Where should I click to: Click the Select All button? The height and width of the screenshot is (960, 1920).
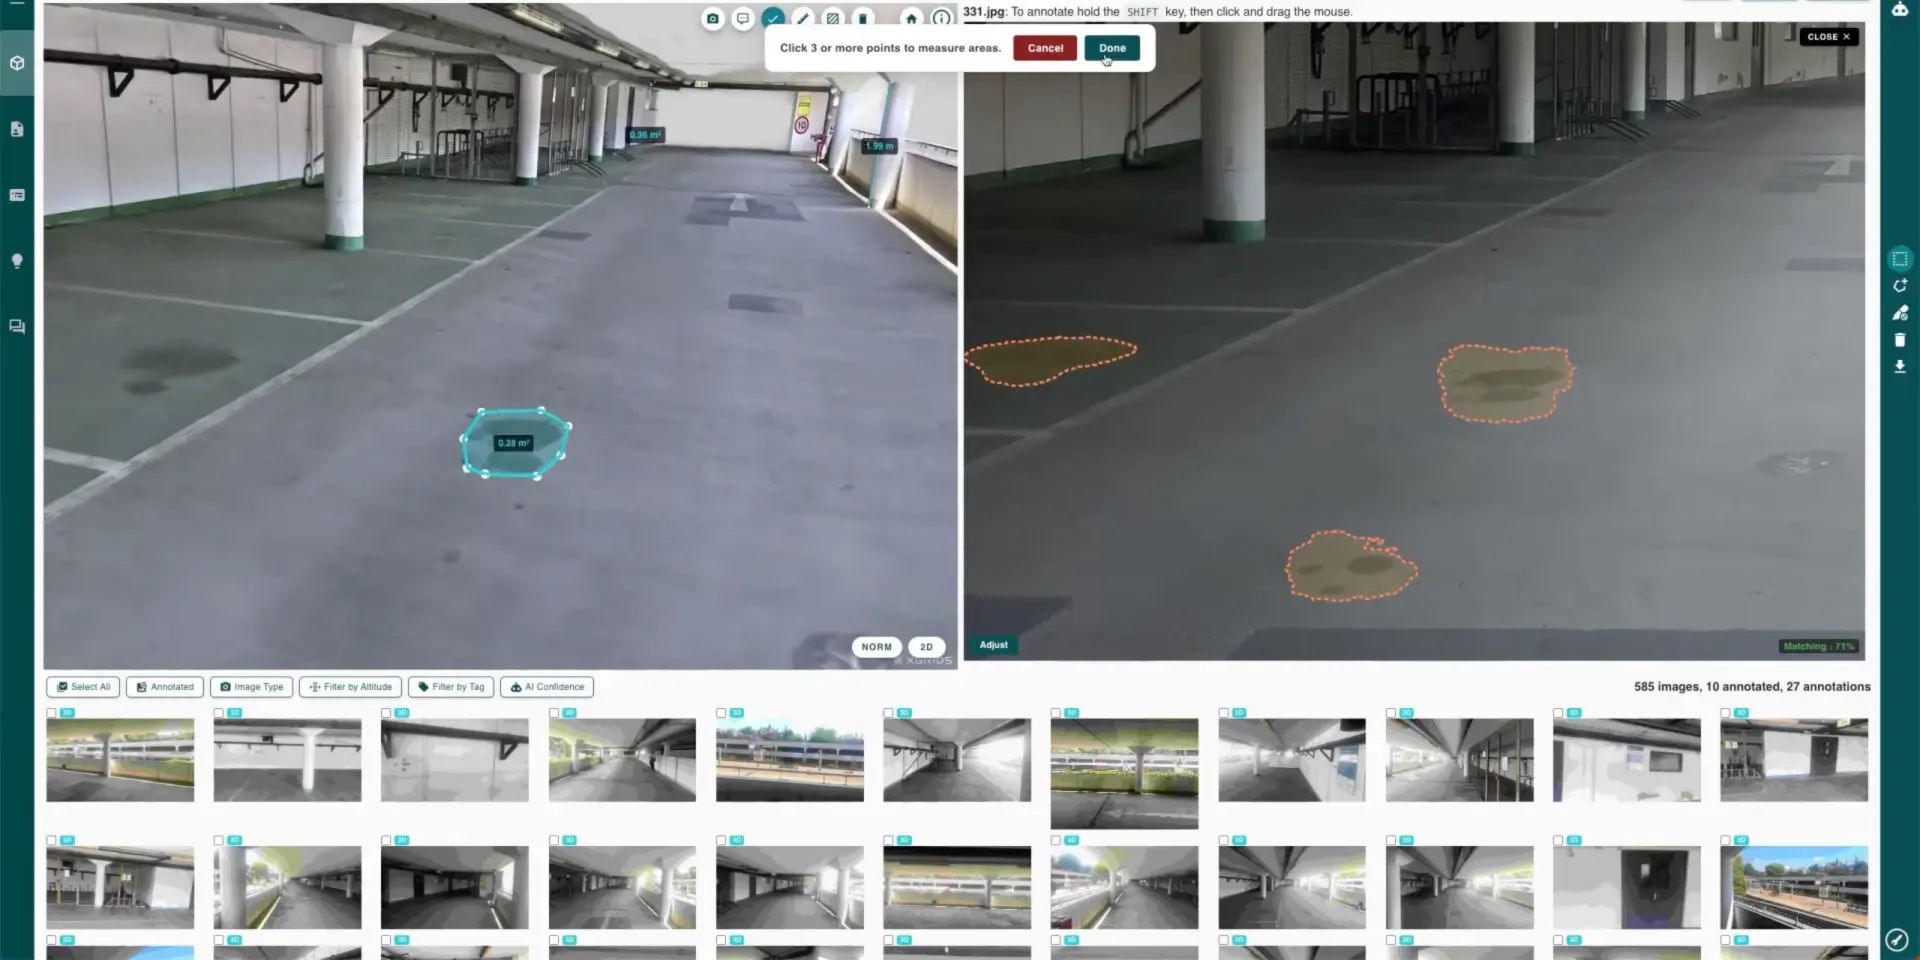point(84,687)
